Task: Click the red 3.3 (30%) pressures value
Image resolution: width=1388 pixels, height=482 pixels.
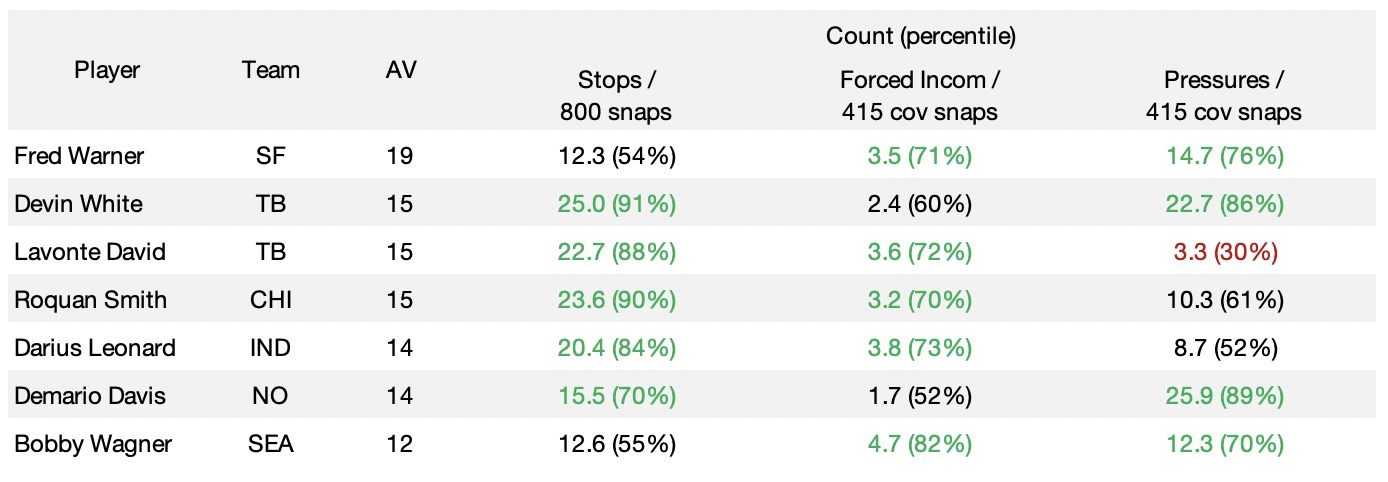Action: coord(1223,252)
